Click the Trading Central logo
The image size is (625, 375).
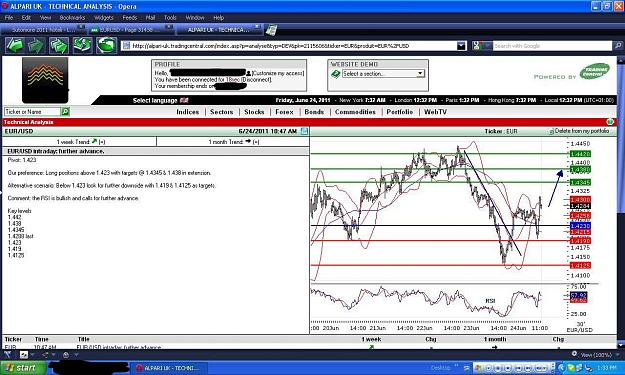point(595,71)
